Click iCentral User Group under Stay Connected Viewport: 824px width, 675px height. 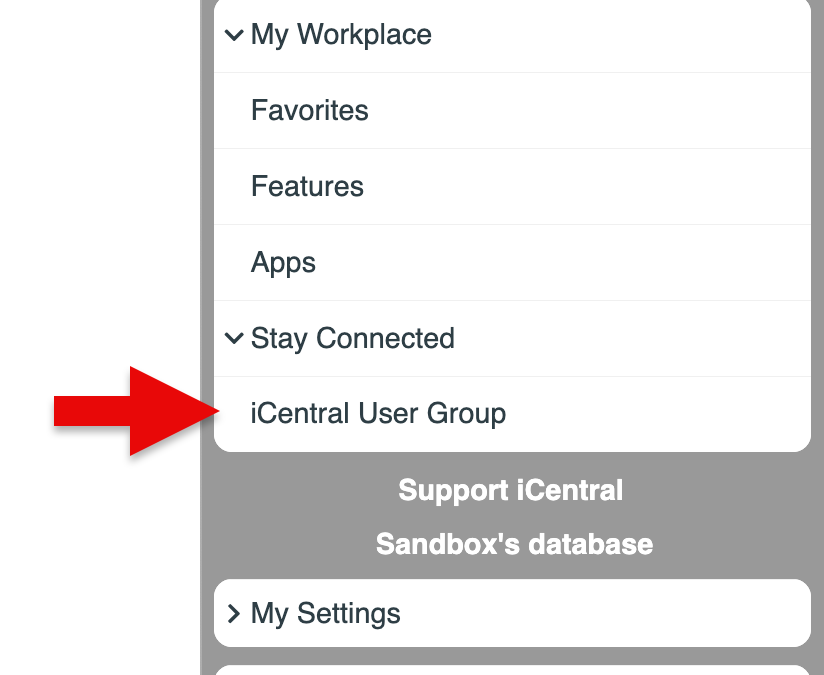tap(378, 413)
